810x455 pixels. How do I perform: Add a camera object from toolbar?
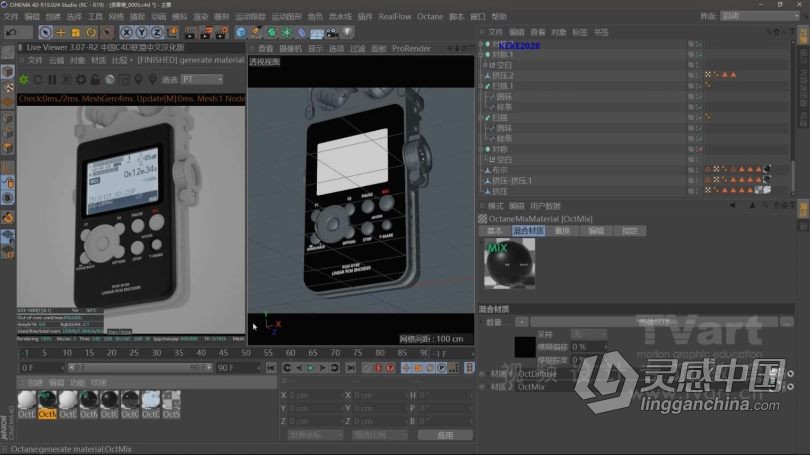332,33
